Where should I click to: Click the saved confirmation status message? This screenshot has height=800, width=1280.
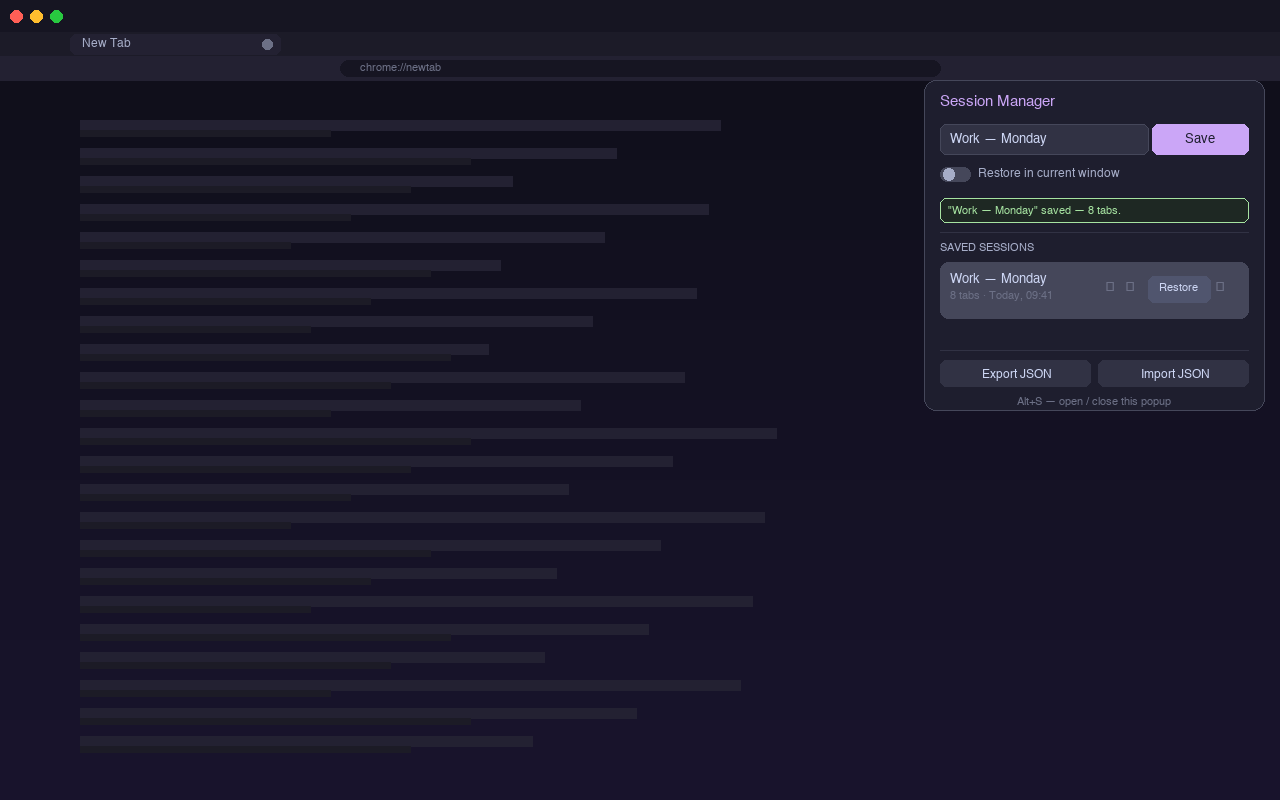1094,210
